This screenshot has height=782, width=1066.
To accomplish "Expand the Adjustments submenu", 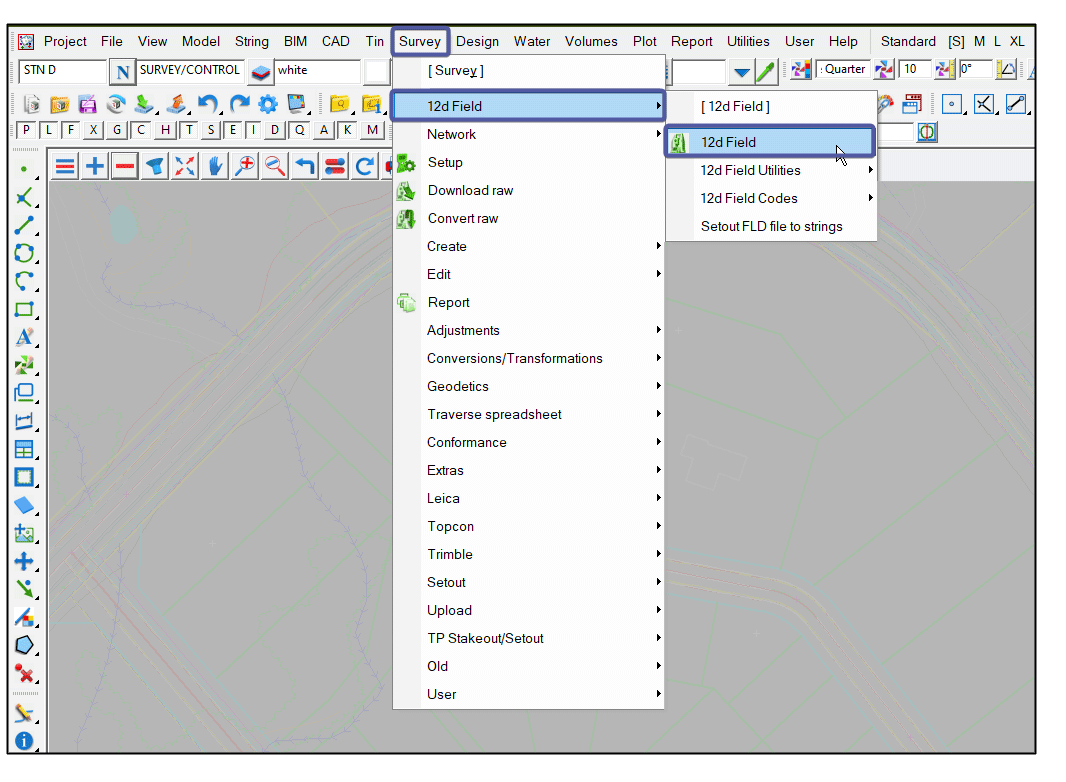I will [528, 330].
